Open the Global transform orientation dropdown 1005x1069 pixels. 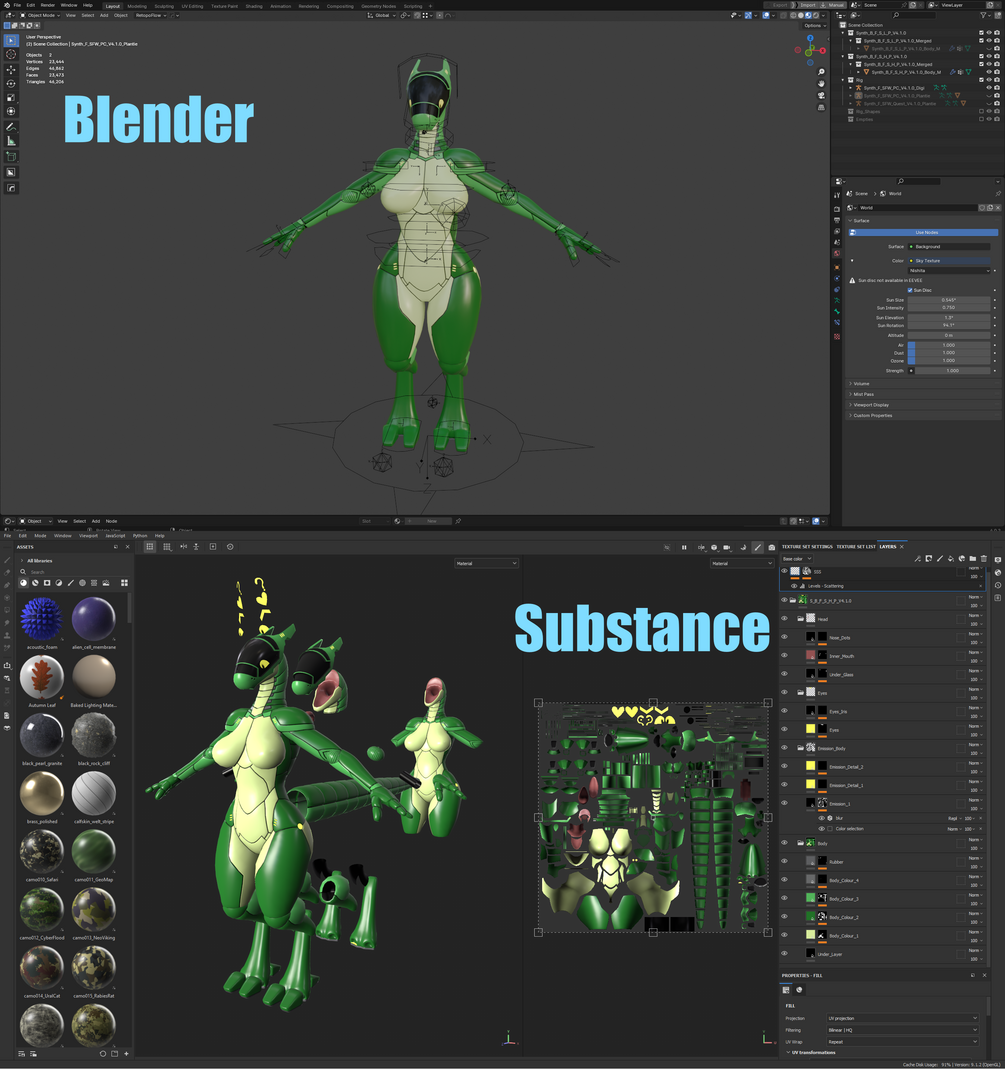point(380,15)
